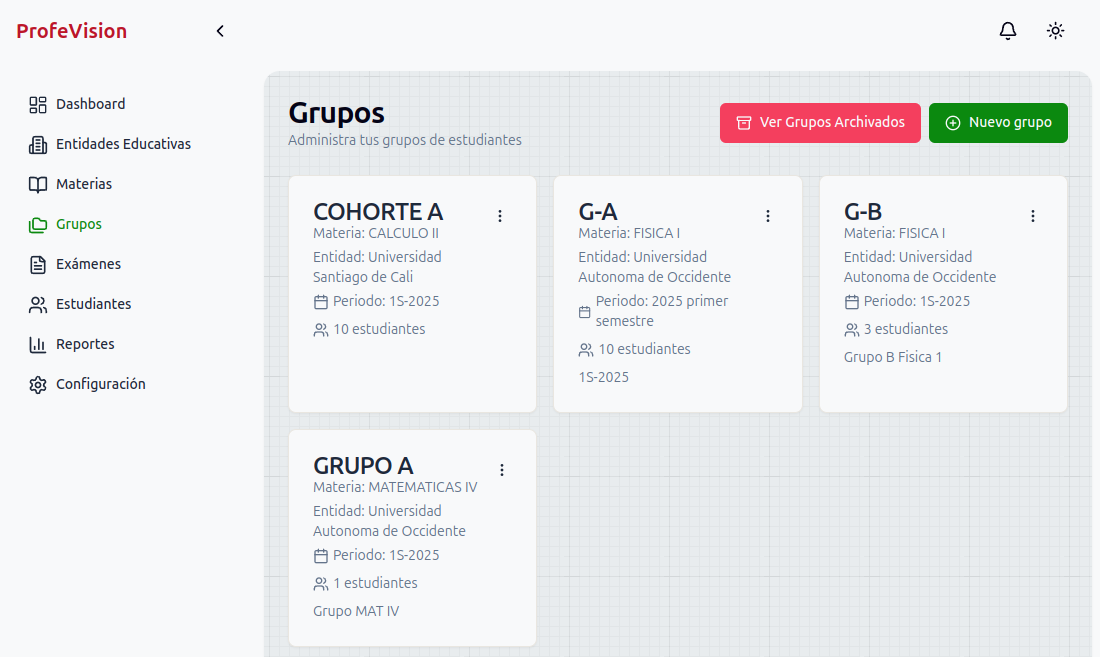Viewport: 1100px width, 657px height.
Task: Go to Dashboard menu label
Action: pyautogui.click(x=90, y=104)
